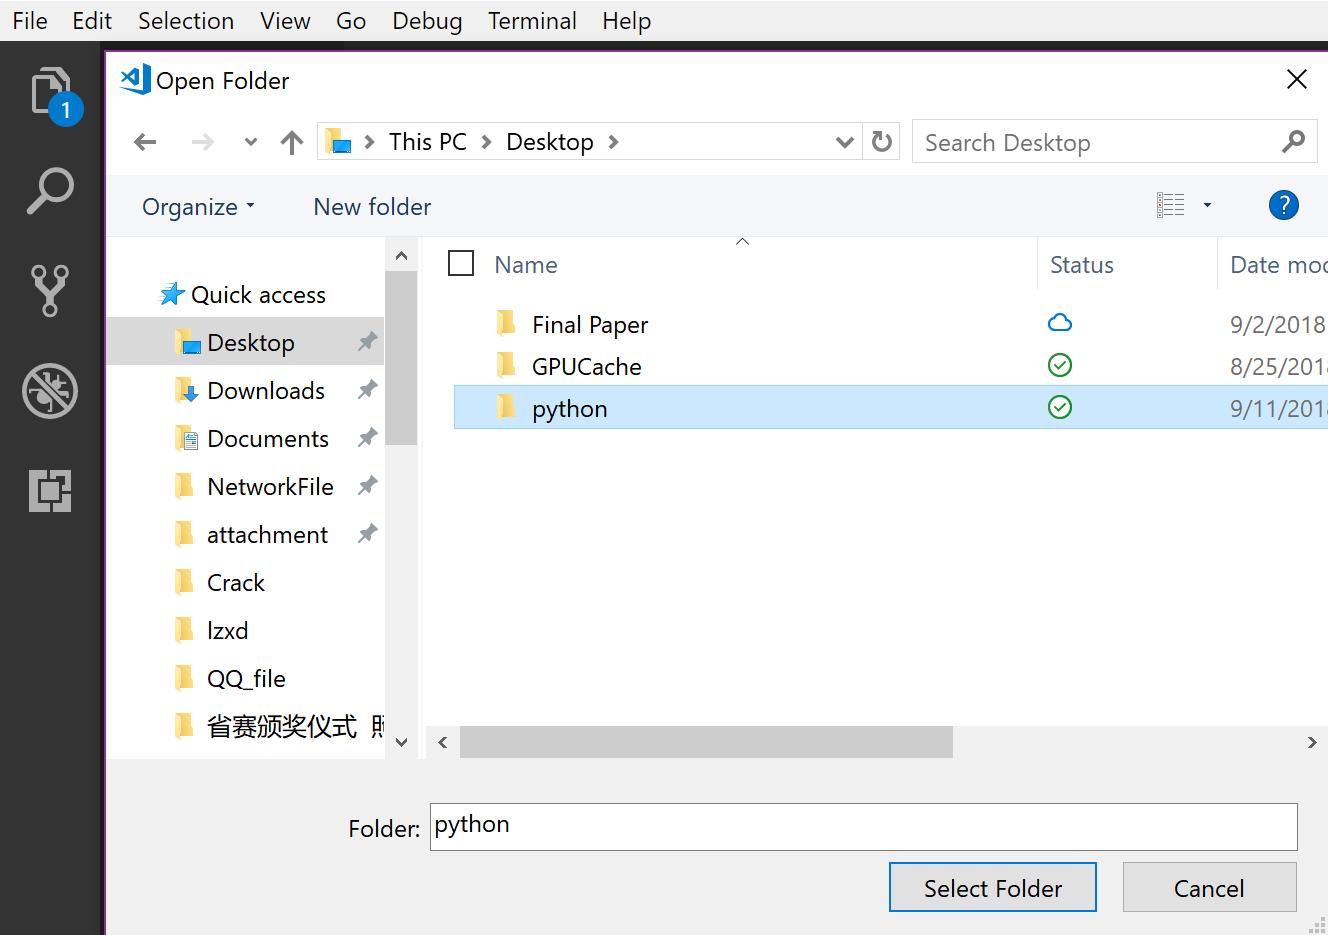Expand the address bar history dropdown
The width and height of the screenshot is (1328, 935).
coord(845,142)
